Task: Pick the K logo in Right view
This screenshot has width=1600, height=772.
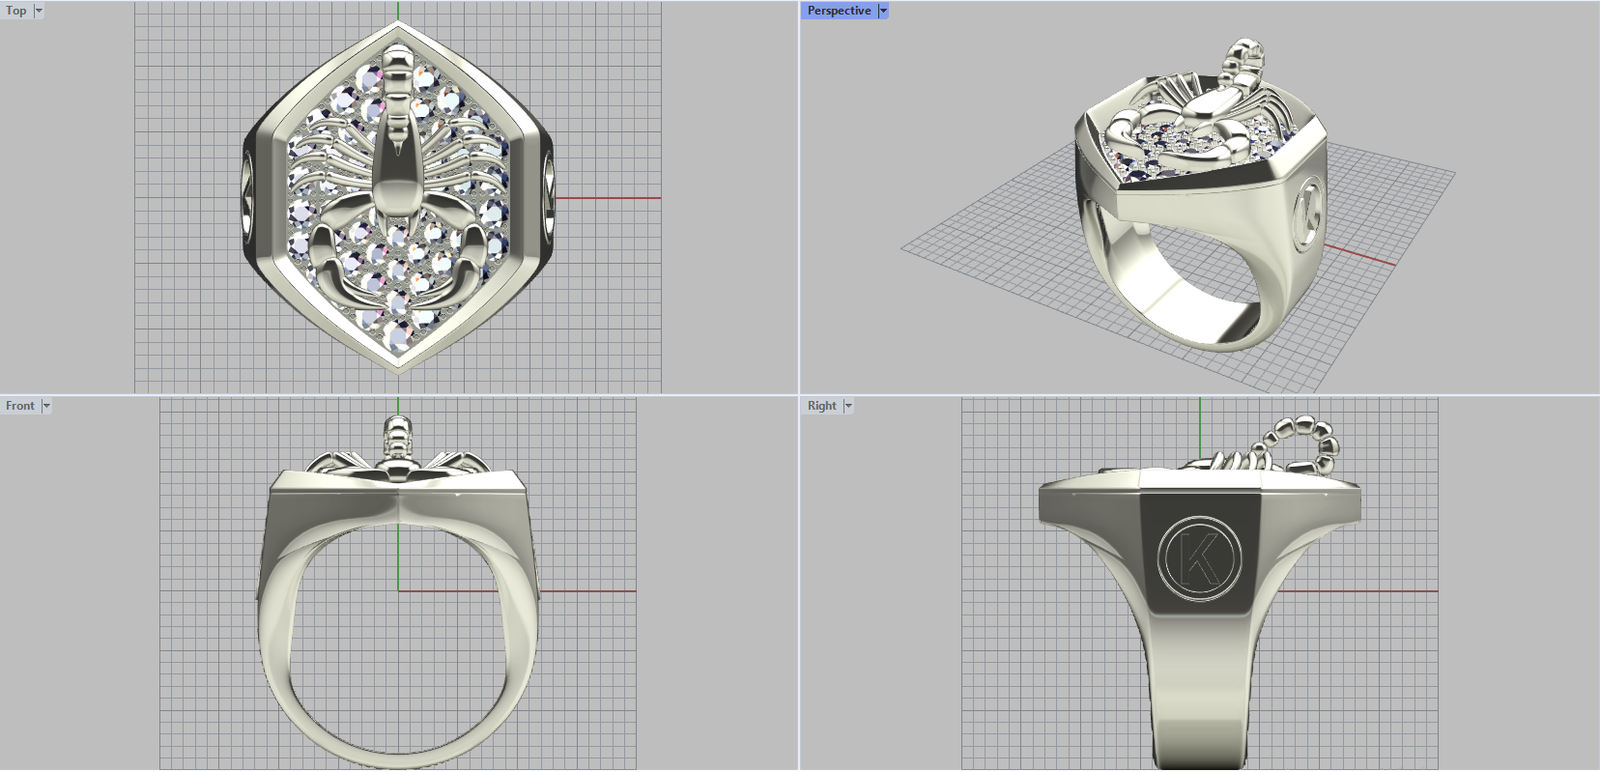Action: tap(1200, 556)
